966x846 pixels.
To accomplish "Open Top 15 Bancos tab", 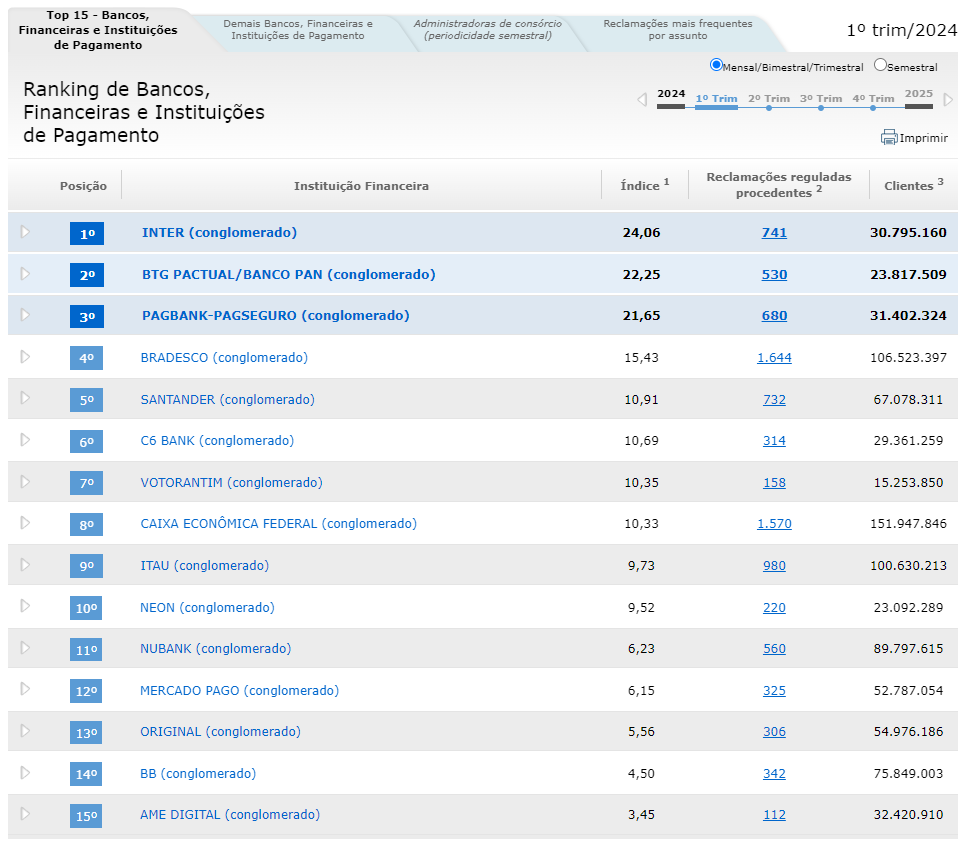I will tap(98, 30).
